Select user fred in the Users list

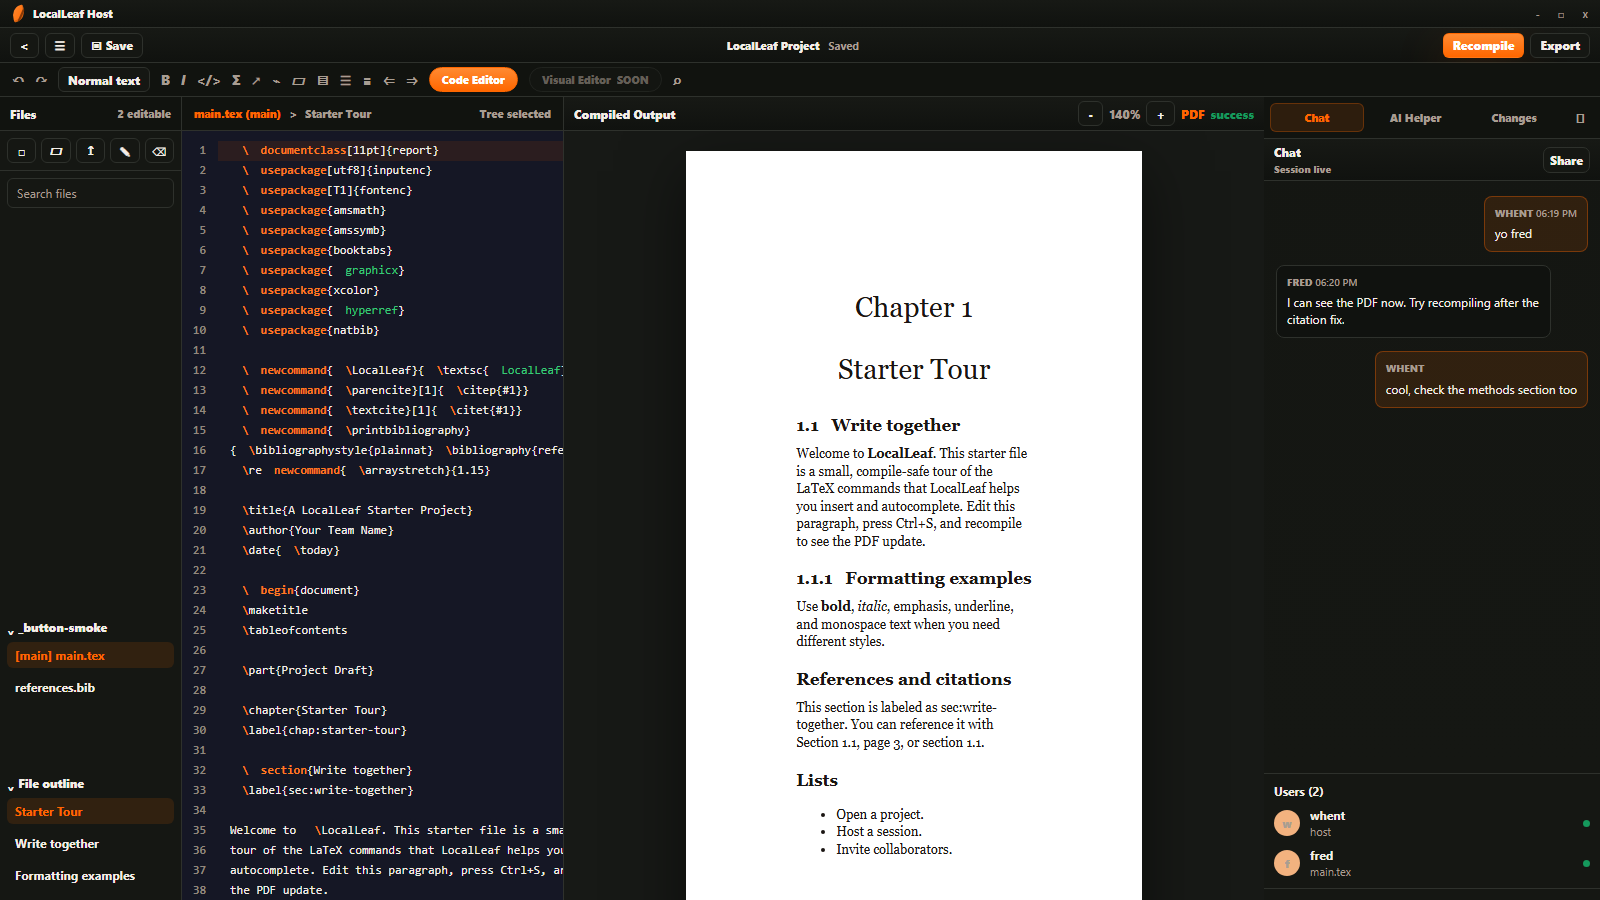click(1430, 863)
